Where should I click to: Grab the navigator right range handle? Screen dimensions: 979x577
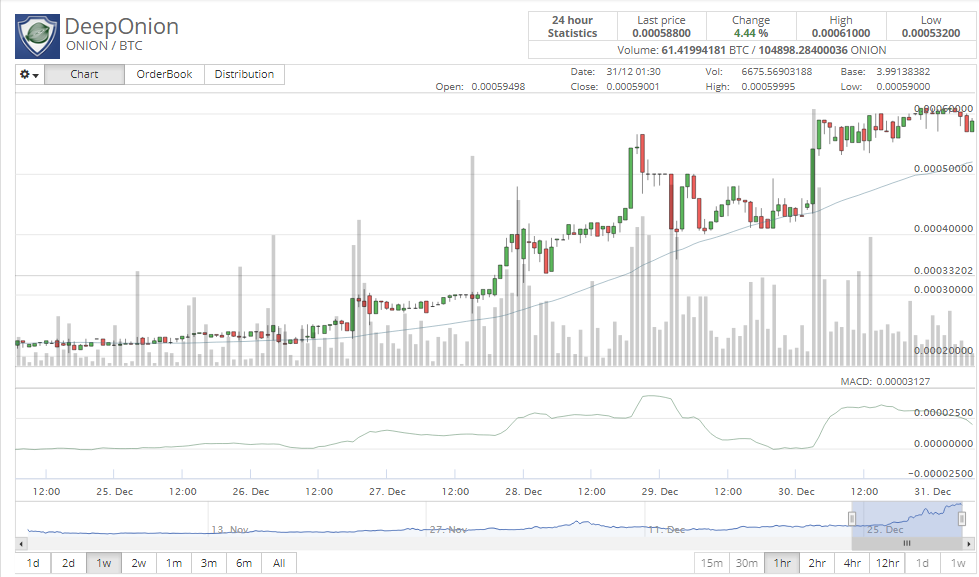point(962,518)
